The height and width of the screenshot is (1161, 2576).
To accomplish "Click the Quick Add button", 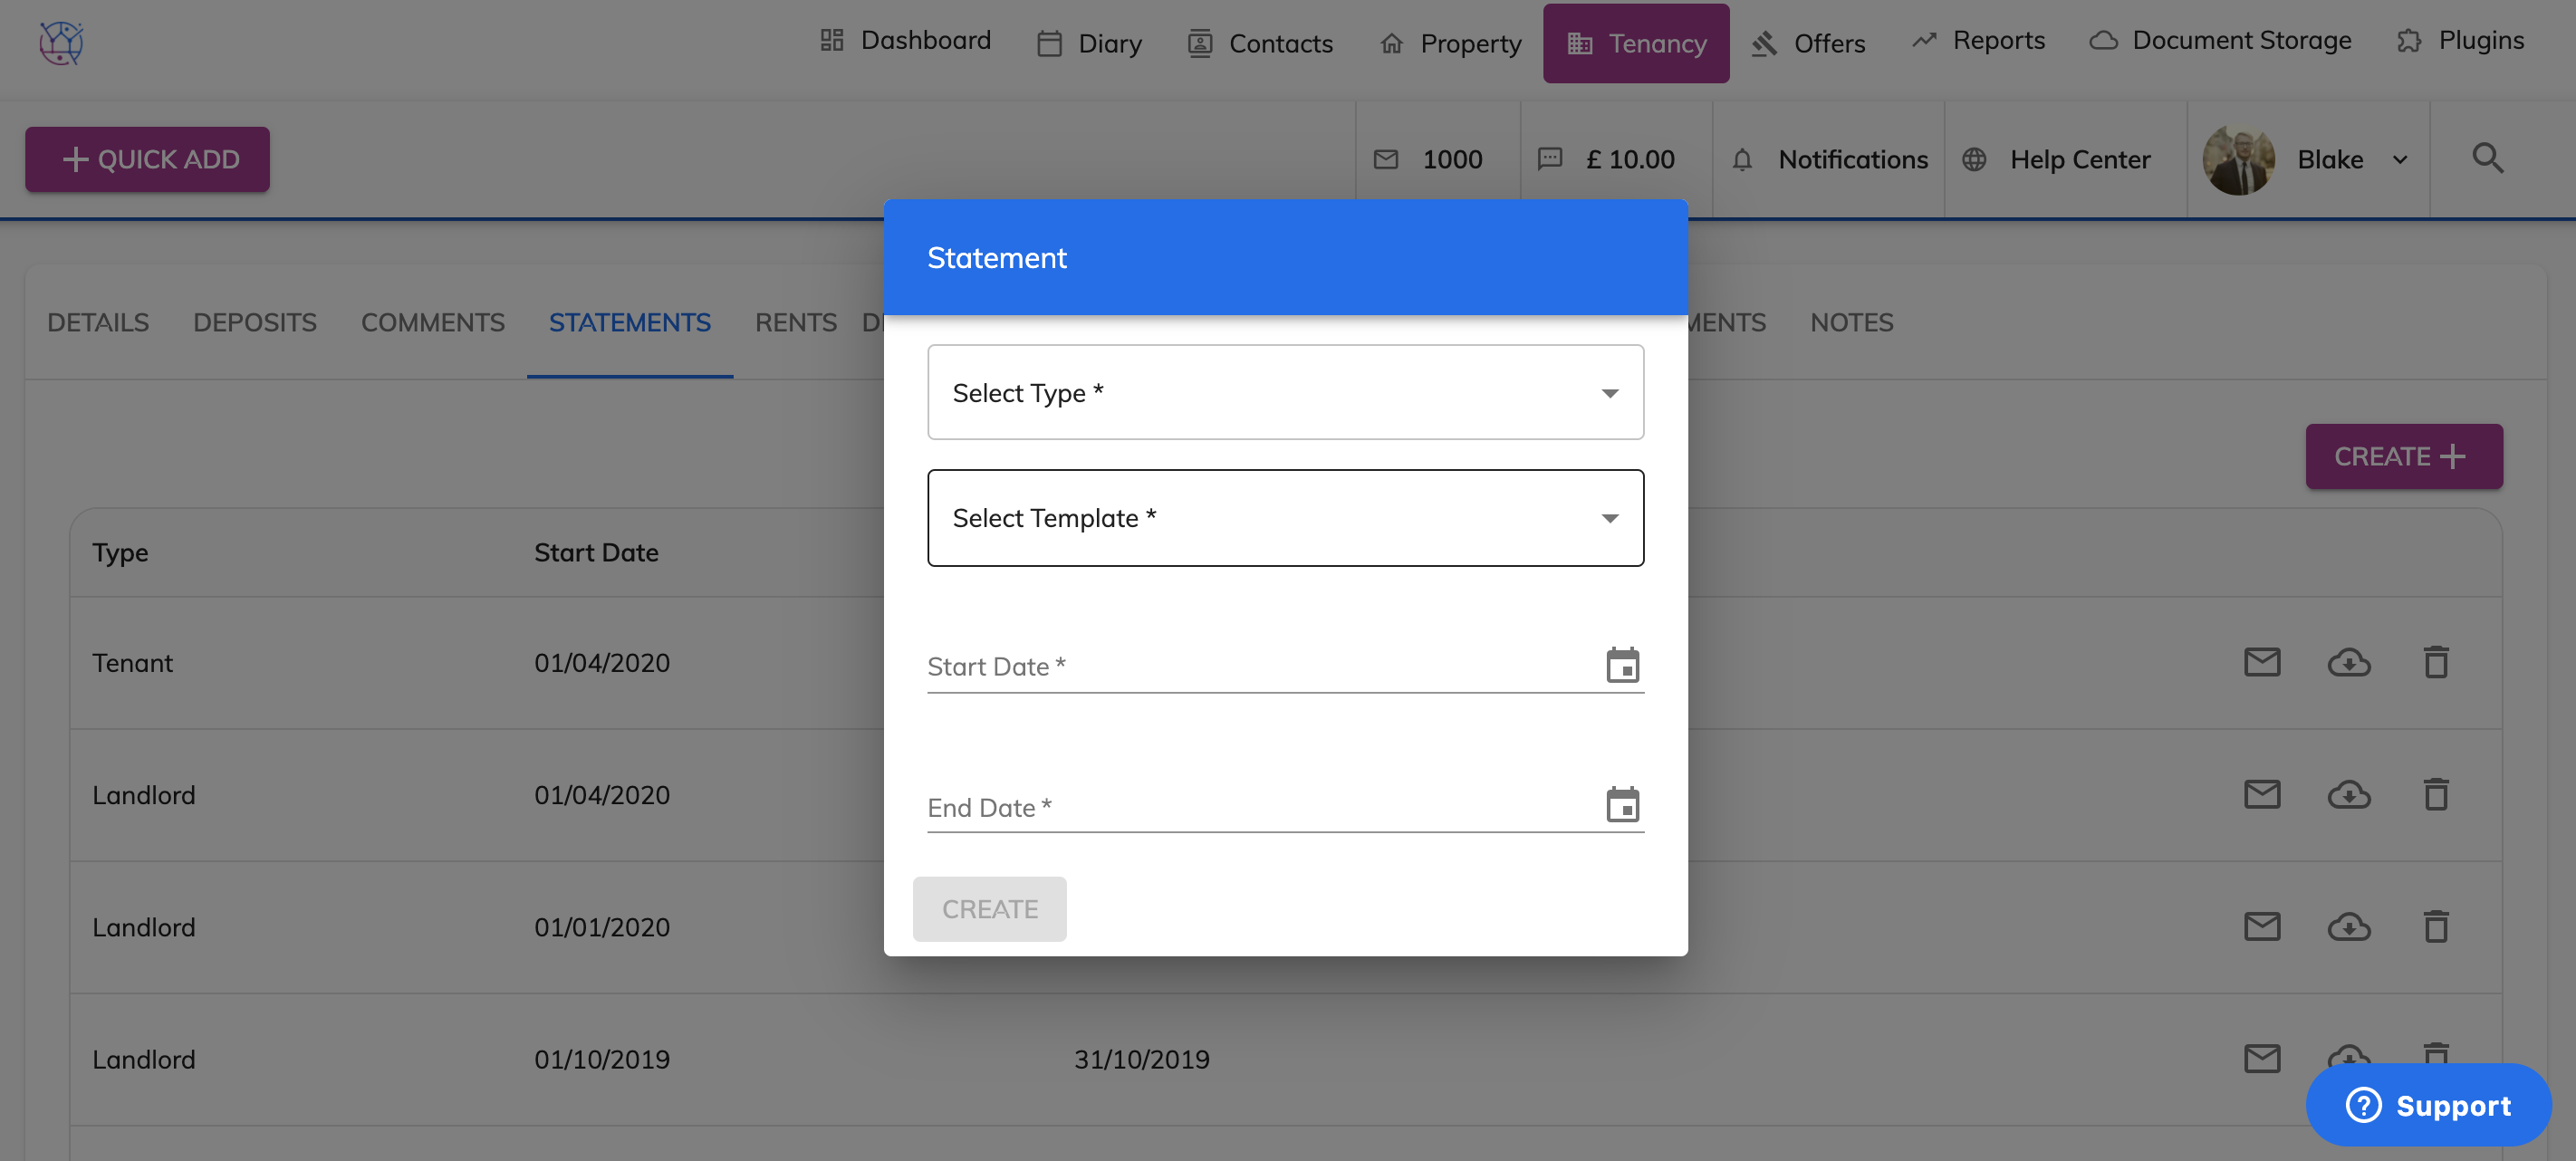I will 148,159.
